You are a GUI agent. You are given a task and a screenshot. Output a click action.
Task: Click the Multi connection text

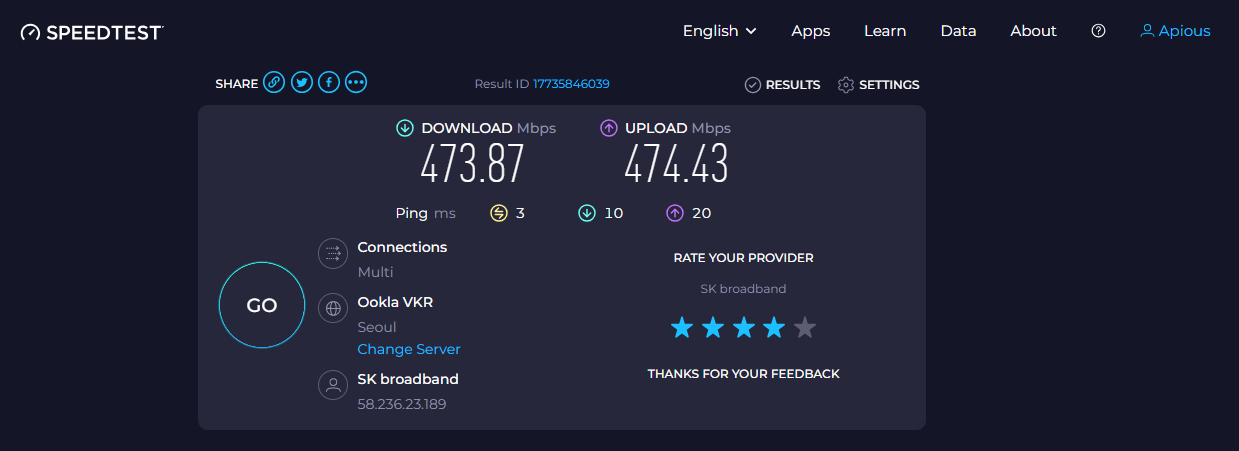(x=375, y=272)
